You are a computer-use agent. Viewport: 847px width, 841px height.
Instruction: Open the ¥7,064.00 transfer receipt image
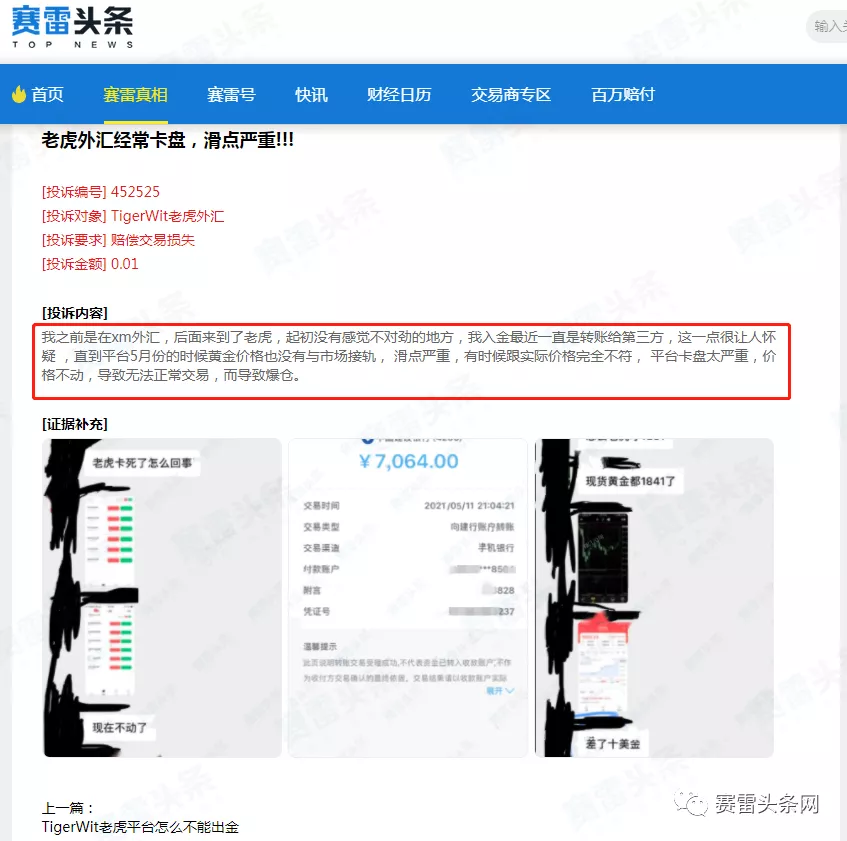point(408,598)
